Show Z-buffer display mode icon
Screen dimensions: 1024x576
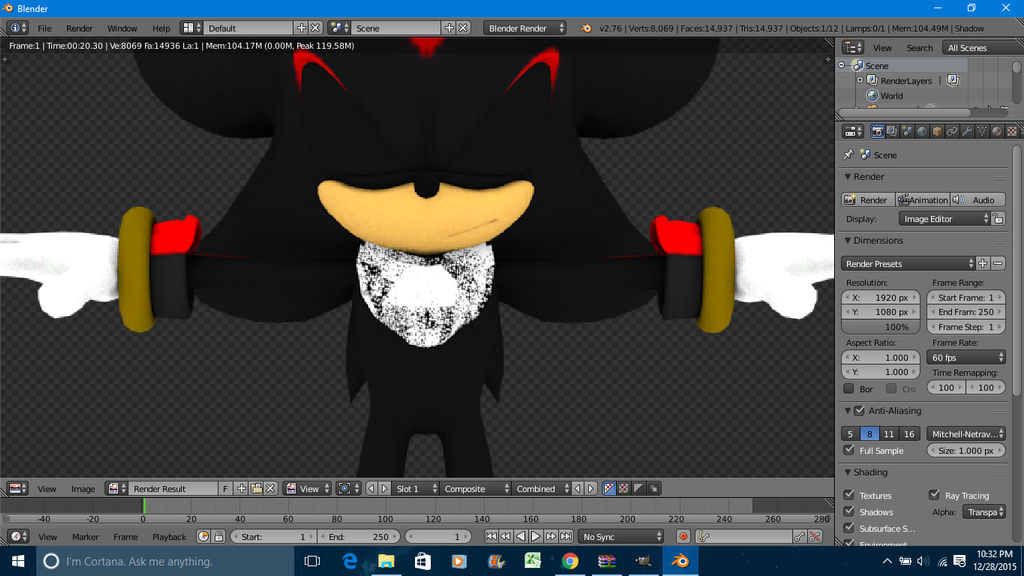[x=654, y=488]
